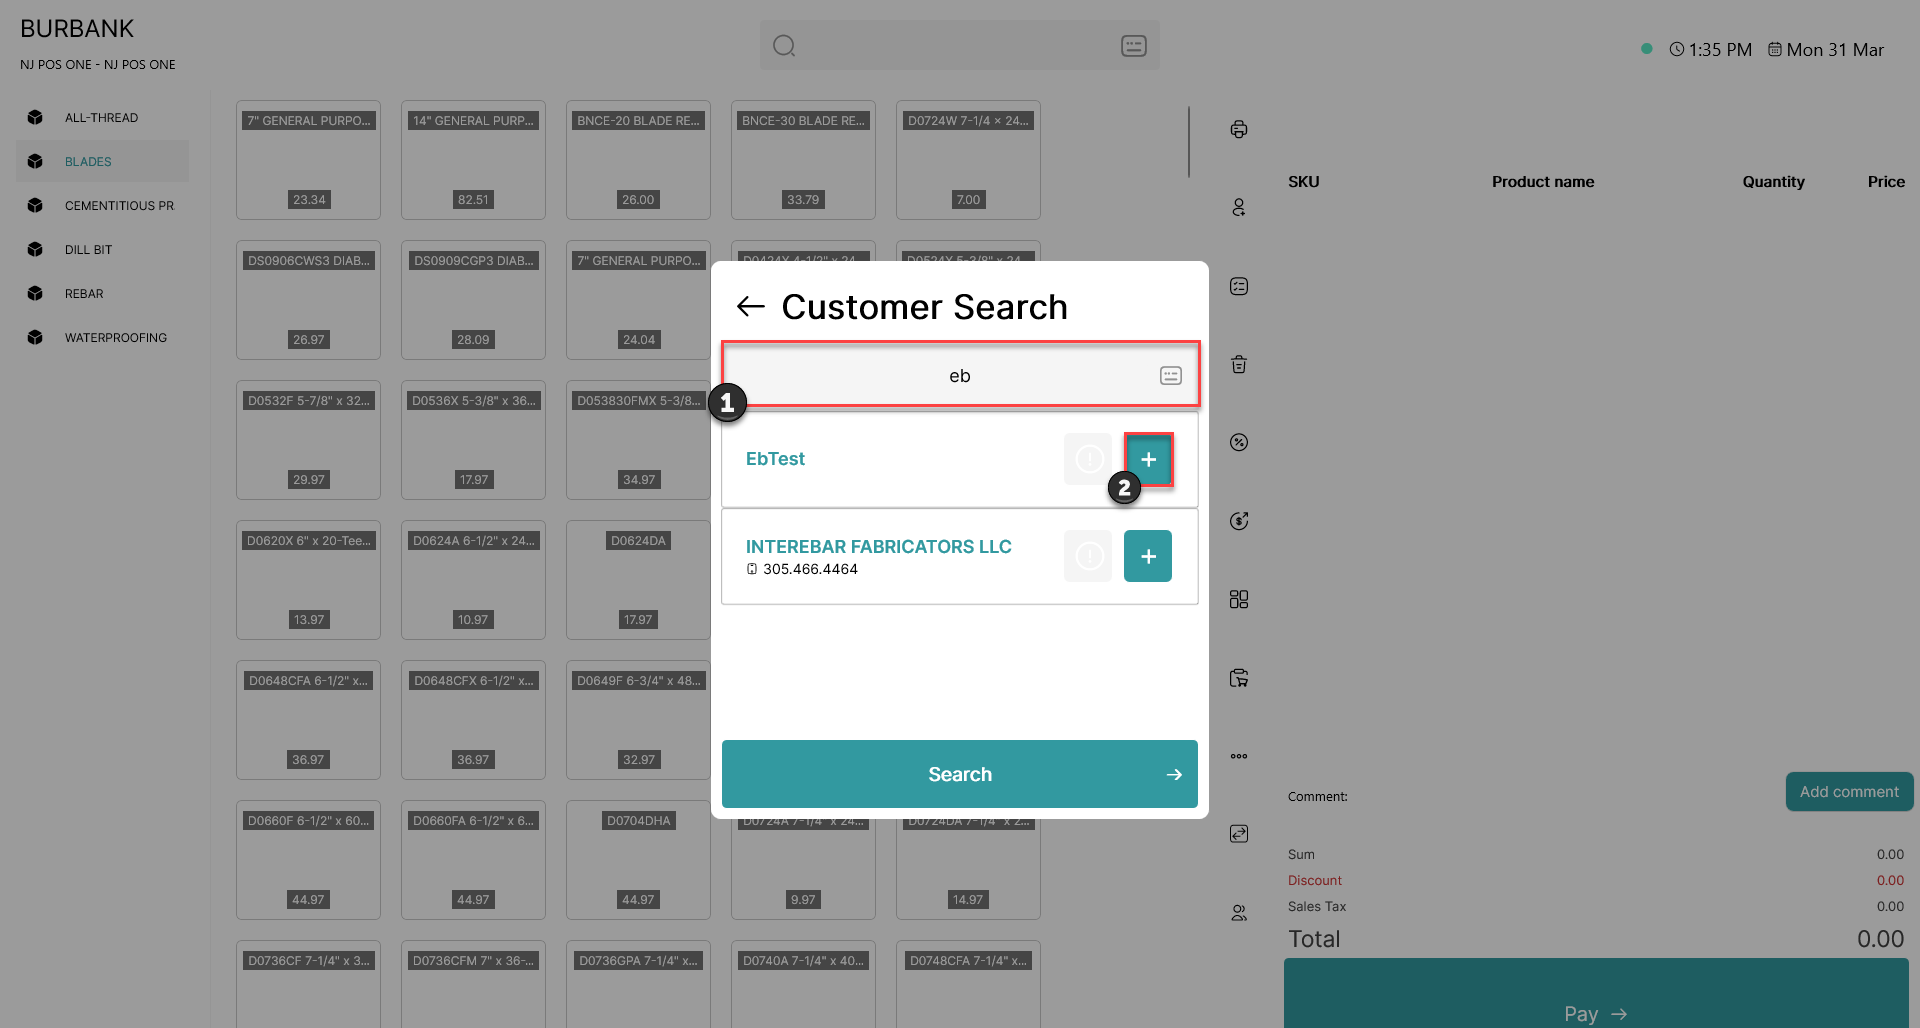Click the order list icon in side toolbar

point(1239,286)
